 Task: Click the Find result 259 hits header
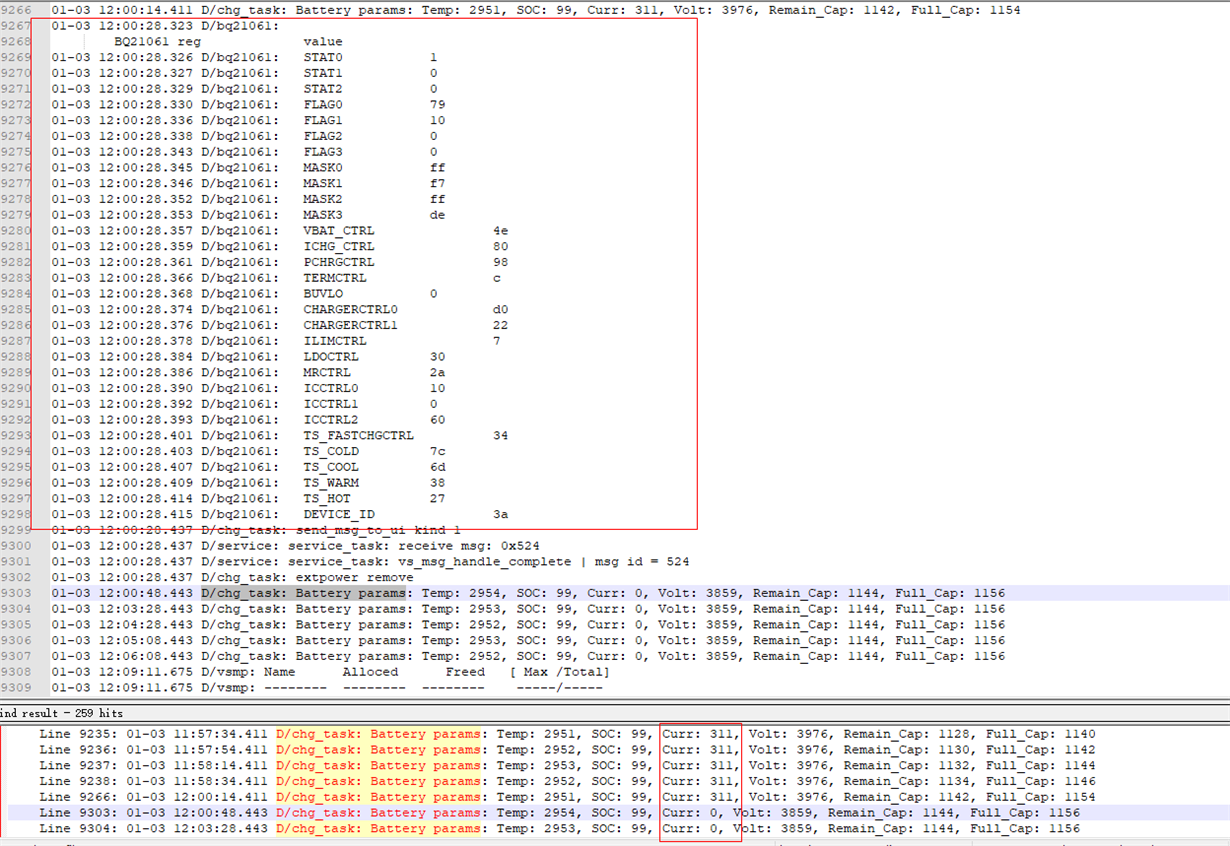pyautogui.click(x=62, y=713)
